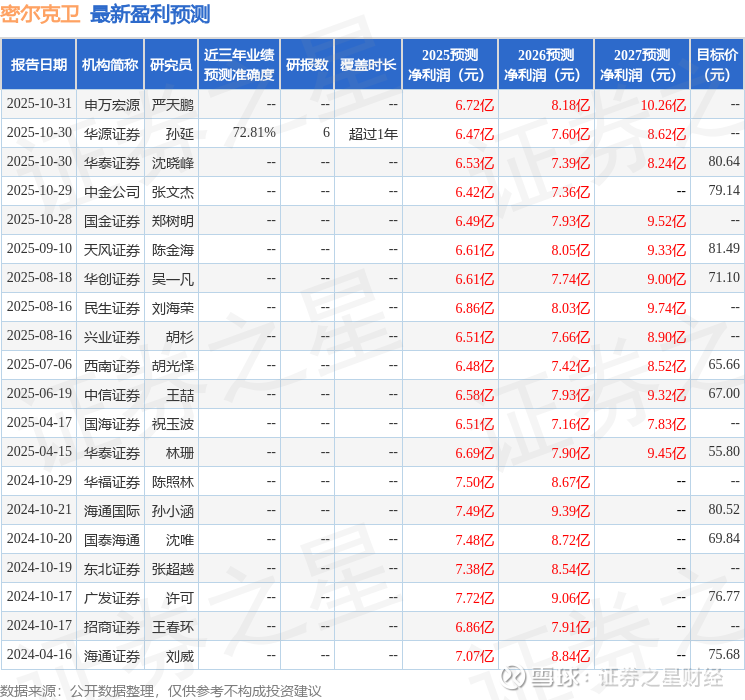The width and height of the screenshot is (745, 700).
Task: Select the 国金证券 institution cell
Action: coord(112,221)
